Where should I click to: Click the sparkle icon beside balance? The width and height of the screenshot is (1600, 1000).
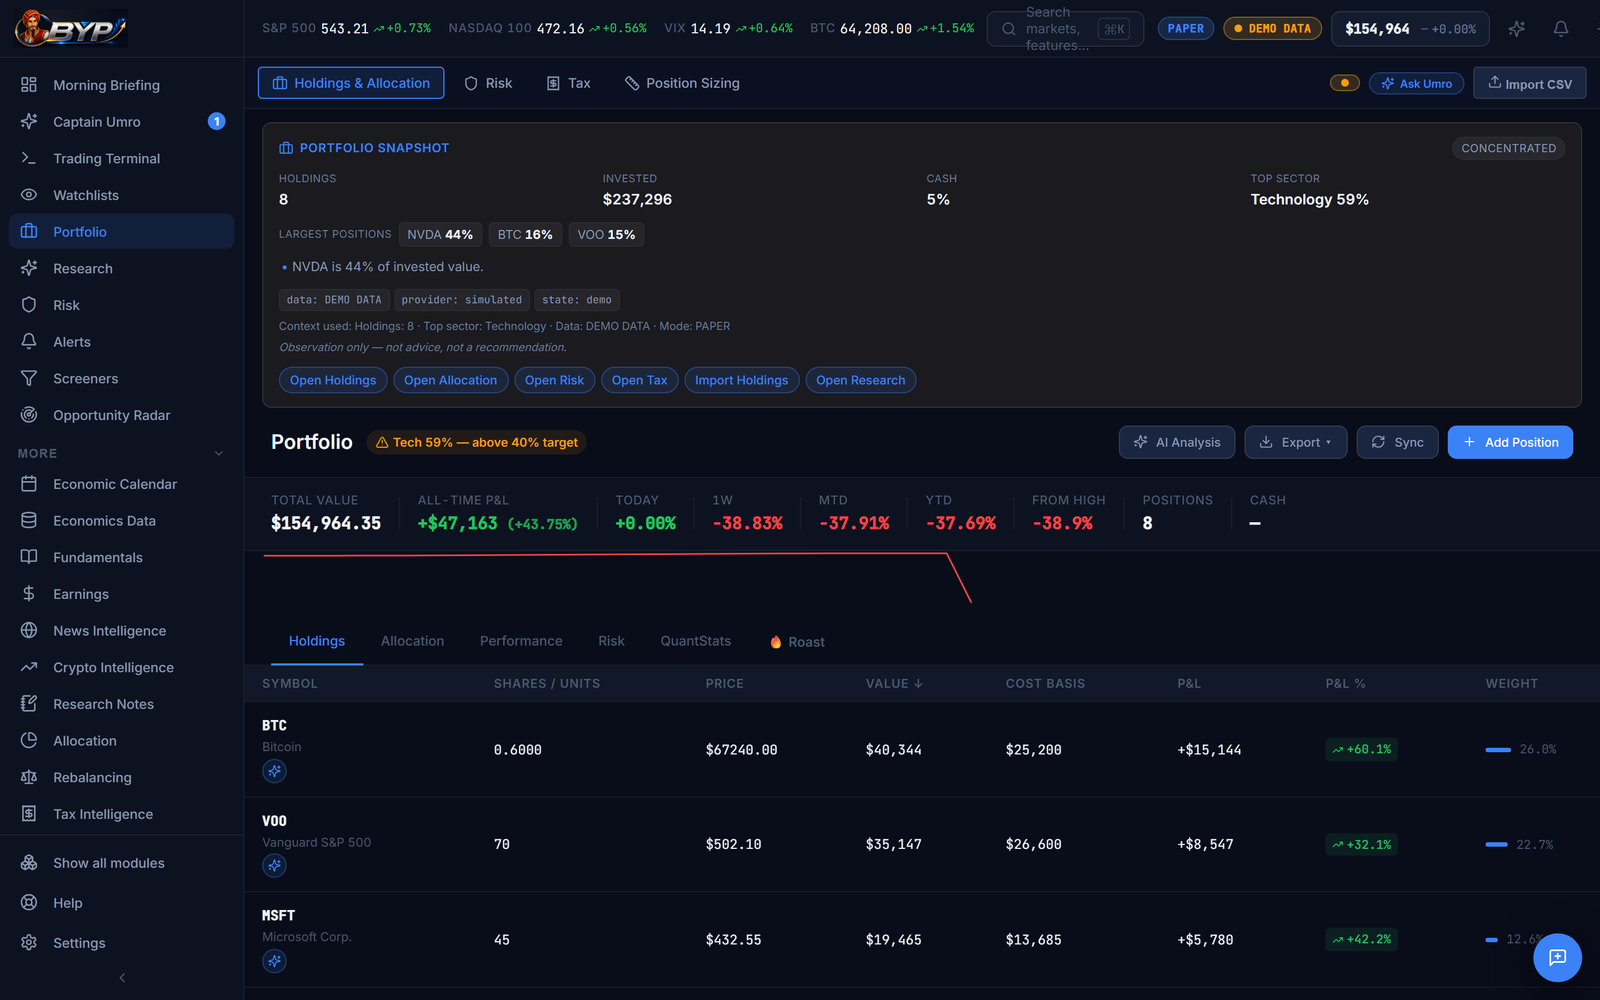[1516, 29]
